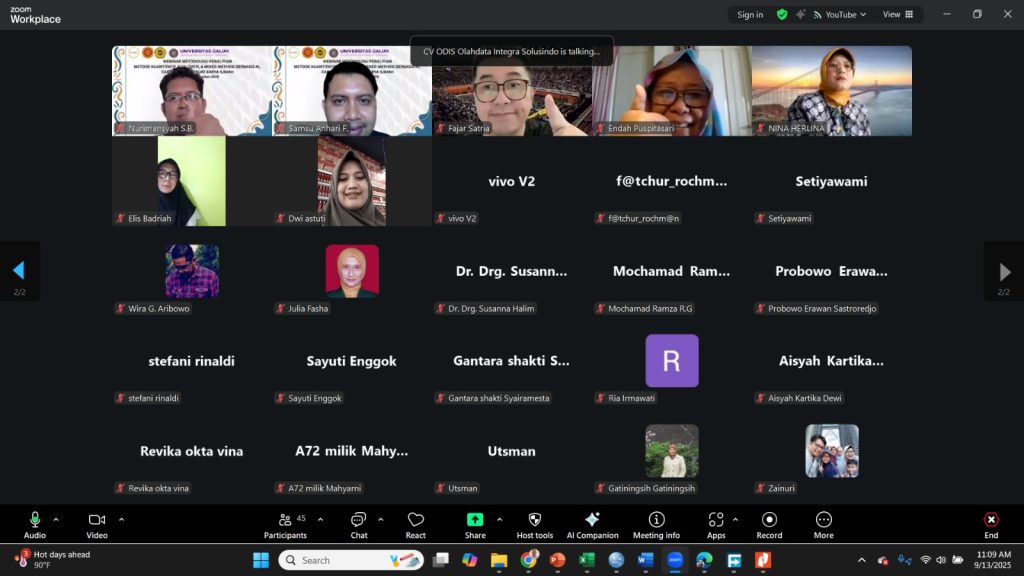Open the Chat panel
Screen dimensions: 1024x576
coord(358,524)
